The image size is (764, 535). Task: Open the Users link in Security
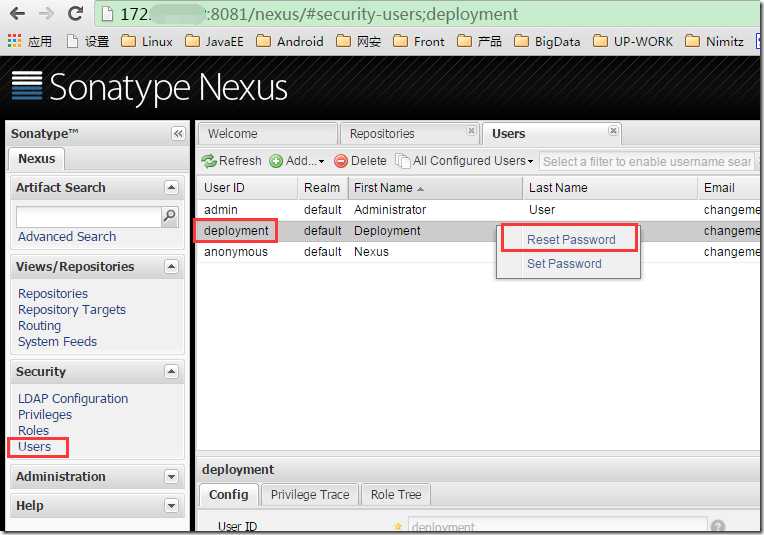[34, 447]
